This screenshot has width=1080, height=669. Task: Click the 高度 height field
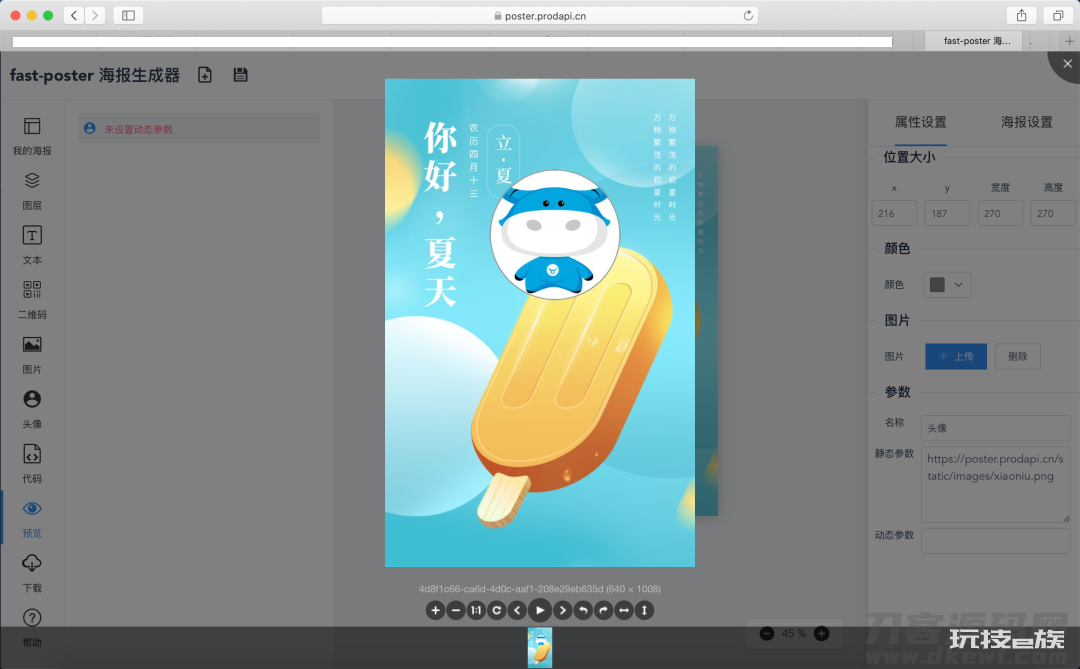click(1052, 213)
